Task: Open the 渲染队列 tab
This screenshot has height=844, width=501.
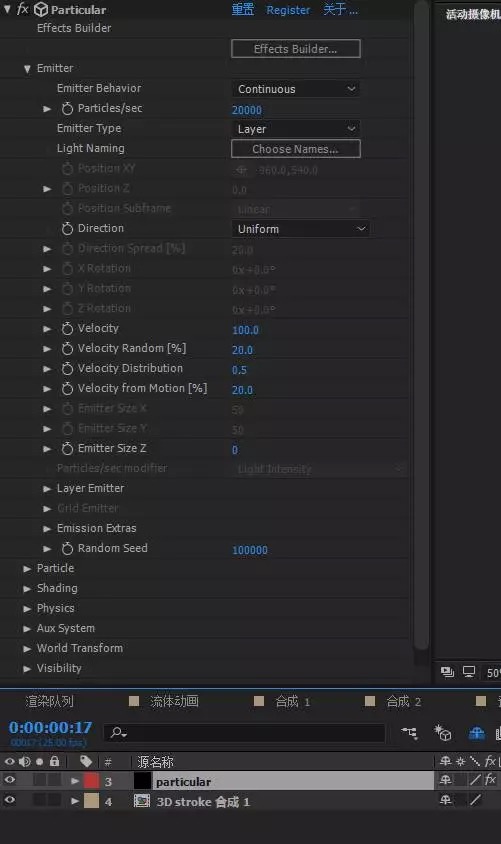Action: (50, 701)
